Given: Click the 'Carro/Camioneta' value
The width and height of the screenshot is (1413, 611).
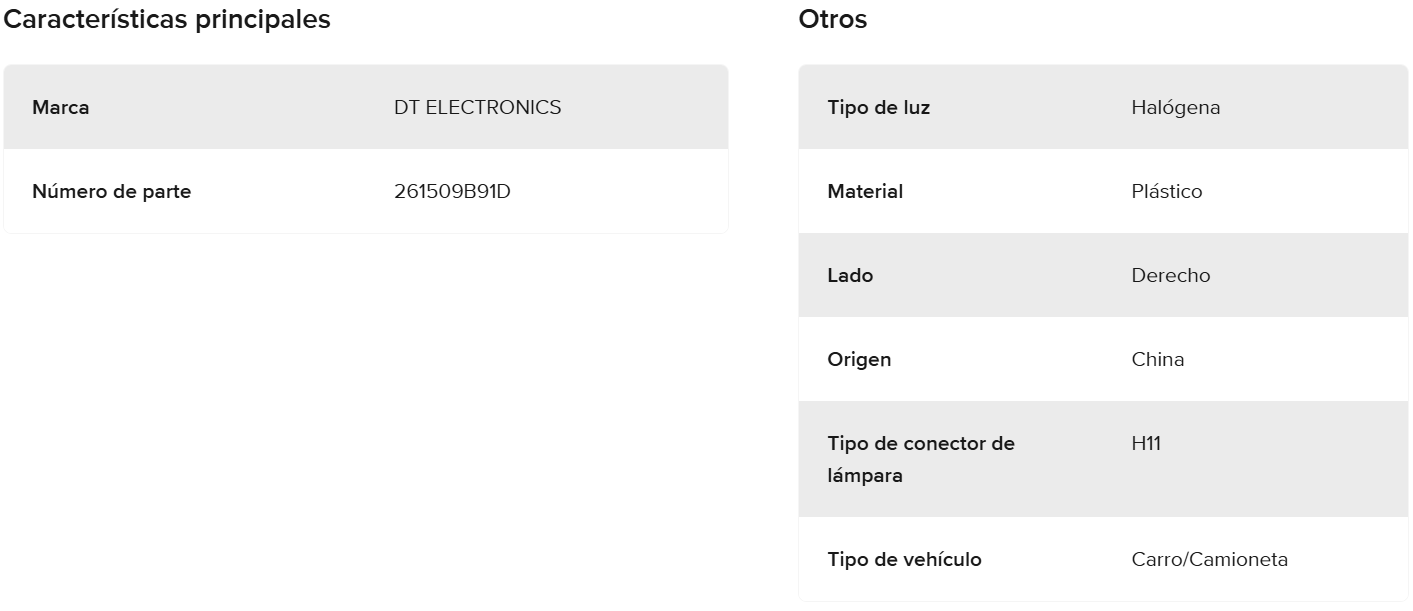Looking at the screenshot, I should click(1209, 559).
